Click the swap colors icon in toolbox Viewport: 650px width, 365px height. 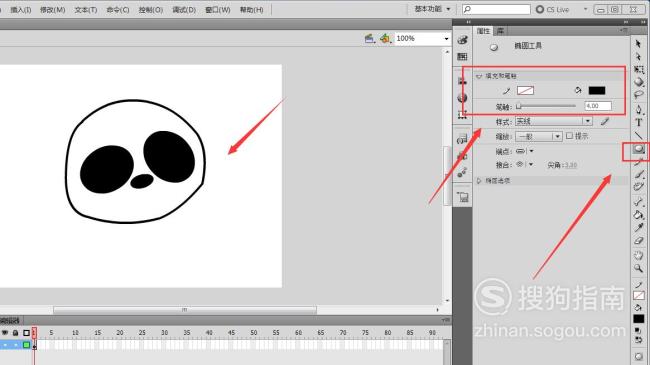639,339
